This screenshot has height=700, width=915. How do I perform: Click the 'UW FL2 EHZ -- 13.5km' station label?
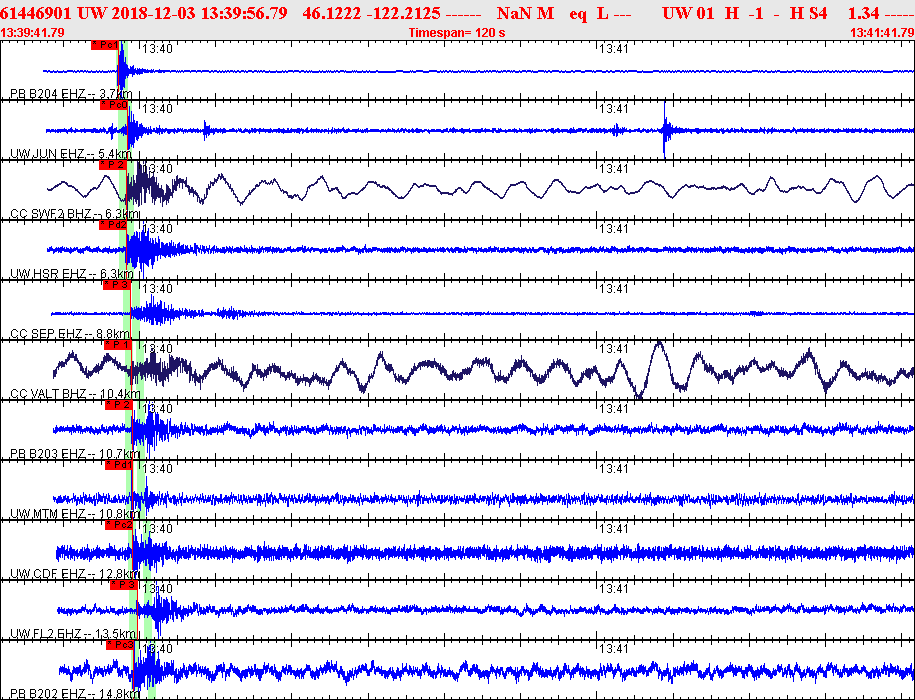click(x=74, y=634)
